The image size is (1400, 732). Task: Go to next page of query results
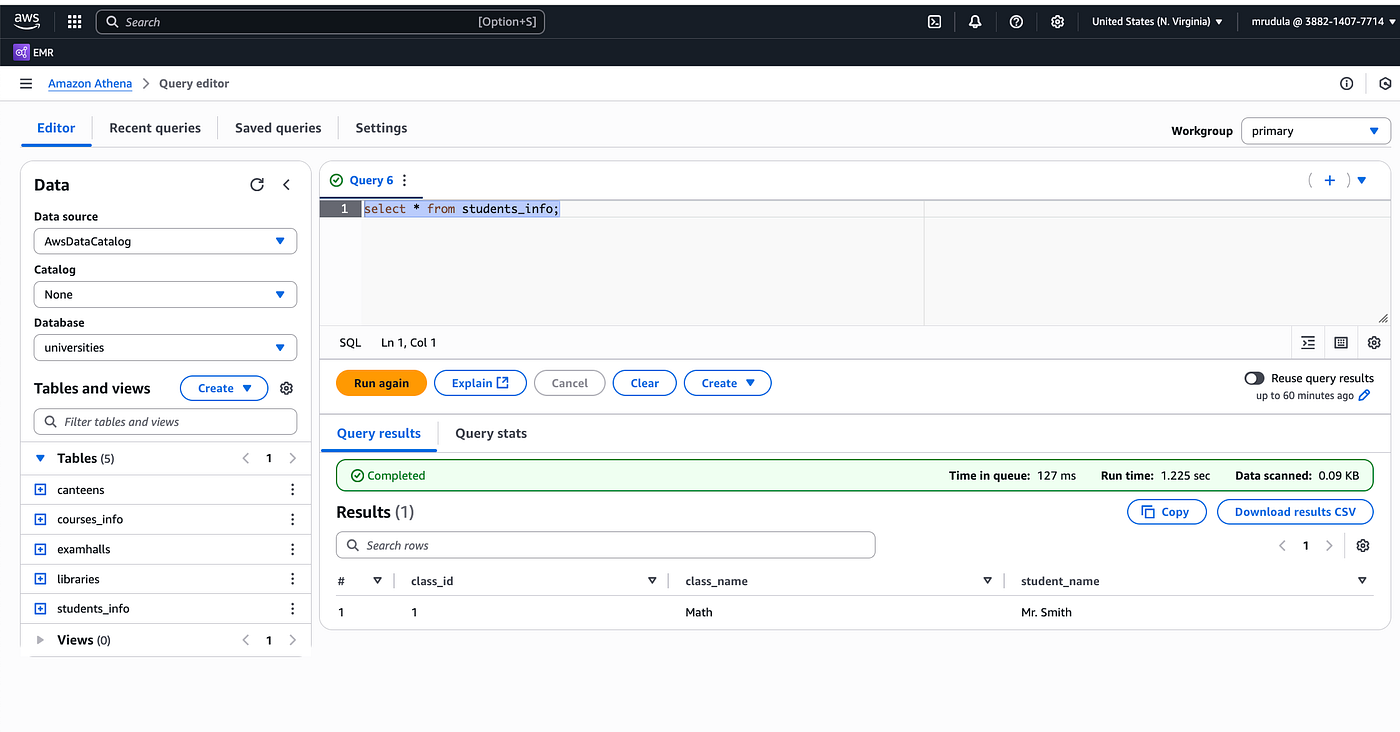click(1329, 545)
